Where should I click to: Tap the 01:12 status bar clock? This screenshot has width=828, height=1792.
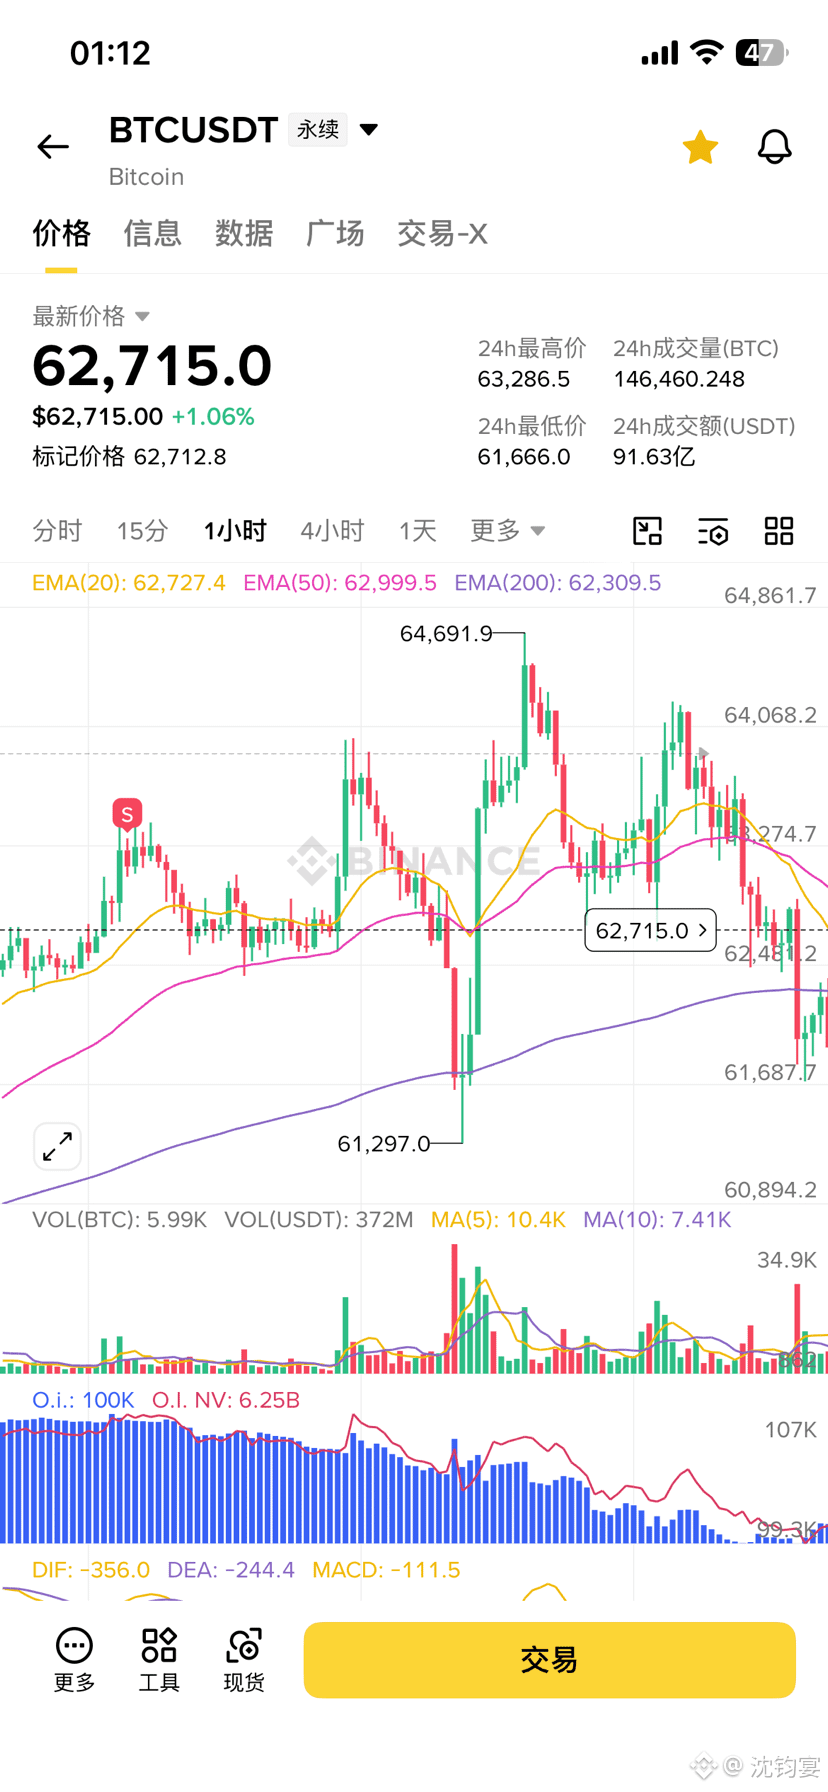coord(110,52)
